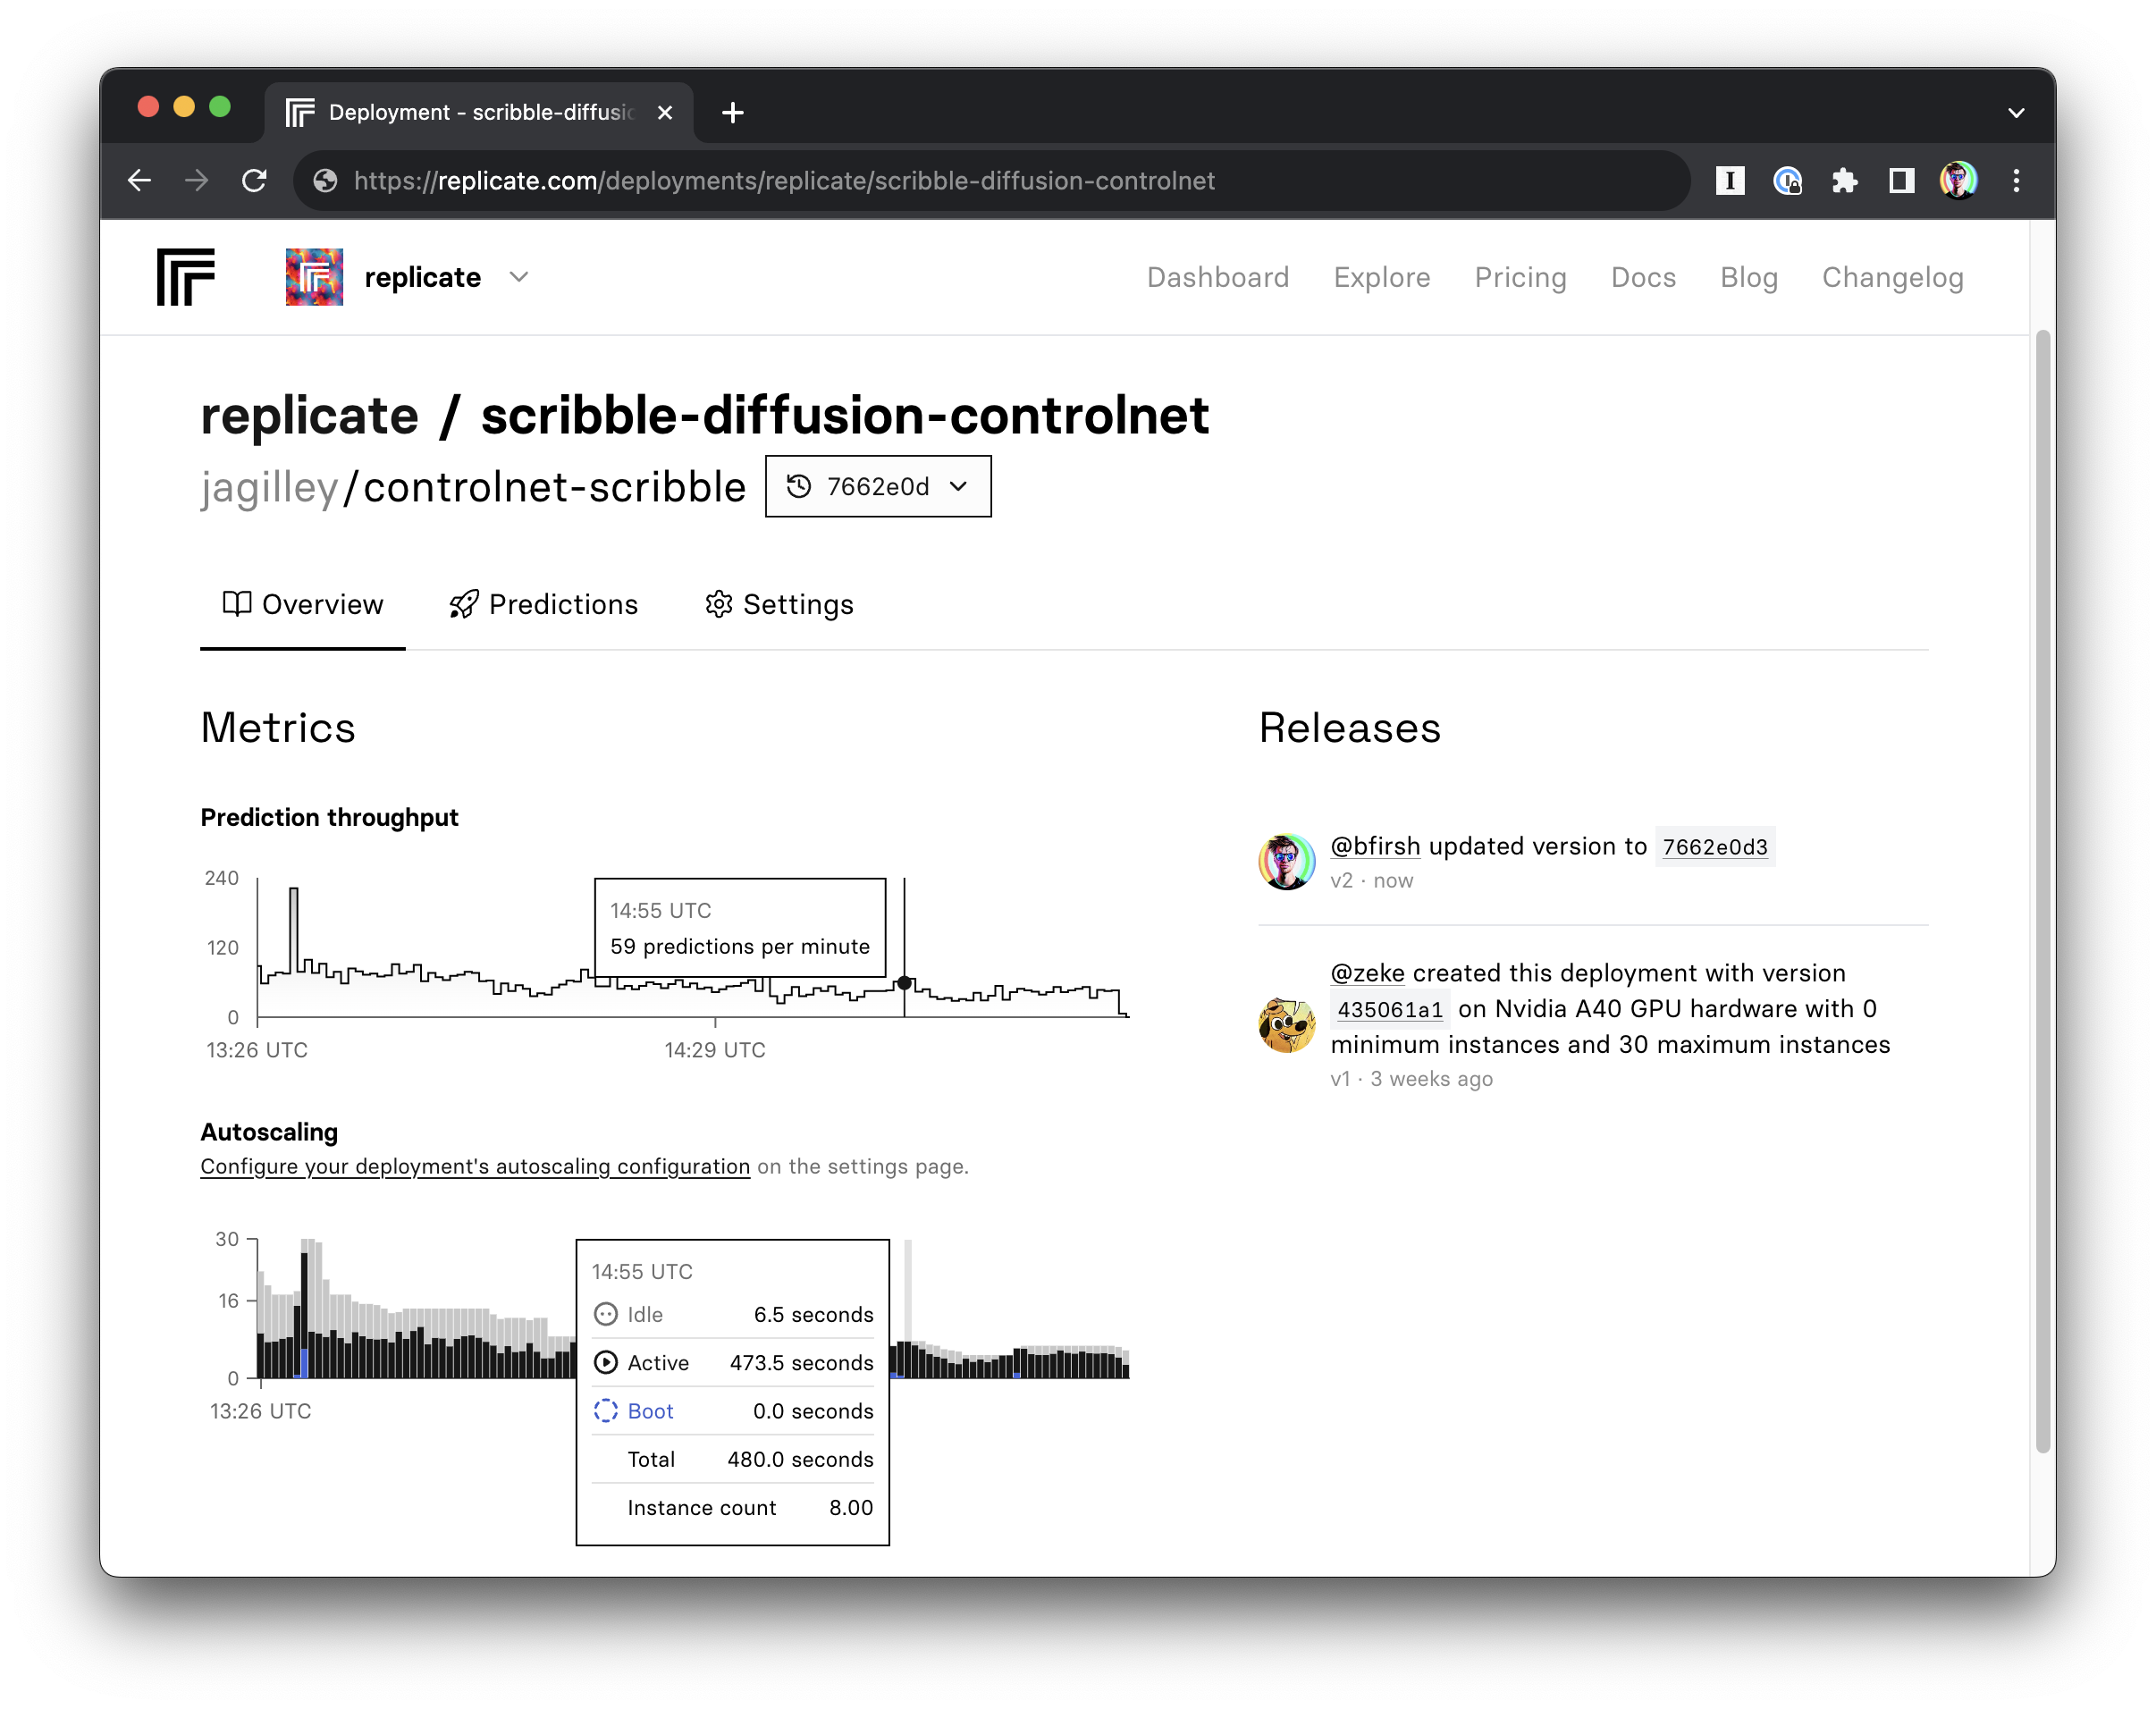2156x1709 pixels.
Task: Open the controlnet-scribble model link
Action: (554, 488)
